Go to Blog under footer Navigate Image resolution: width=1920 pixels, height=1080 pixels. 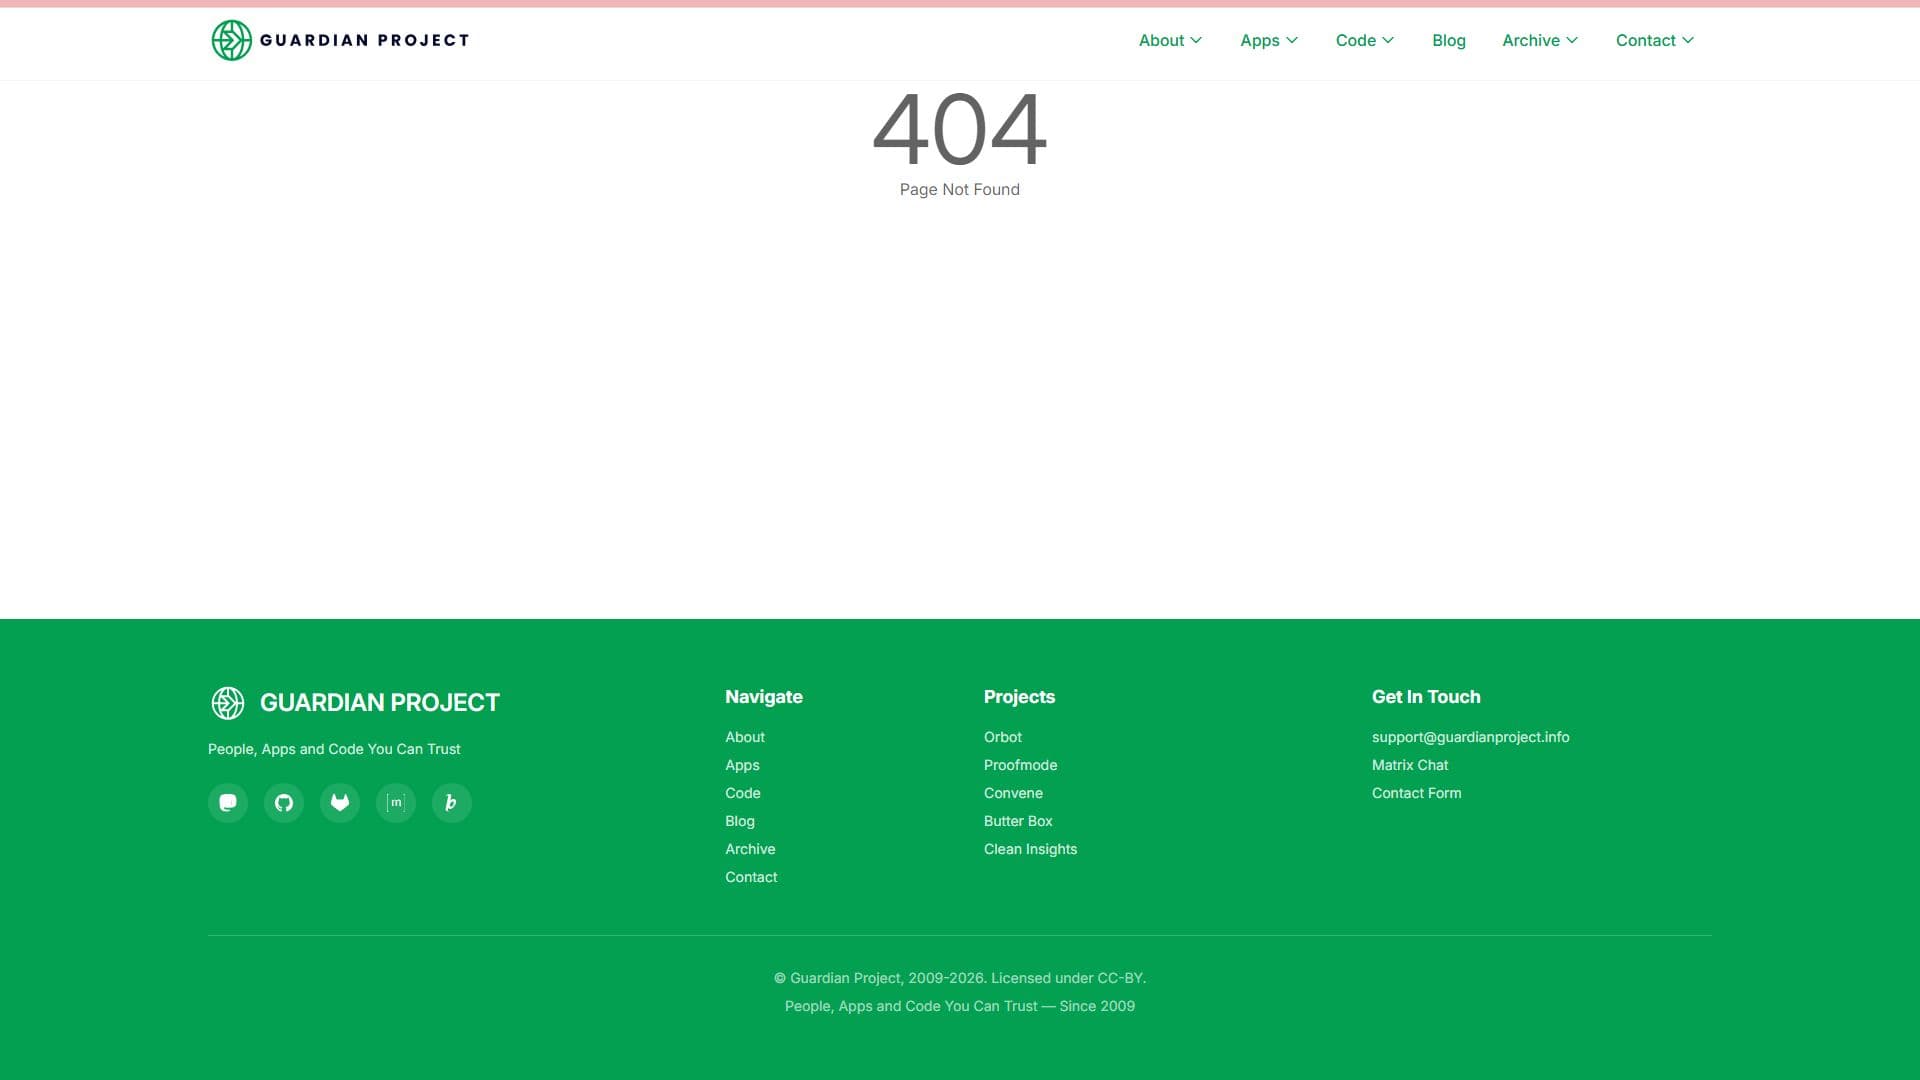point(740,821)
